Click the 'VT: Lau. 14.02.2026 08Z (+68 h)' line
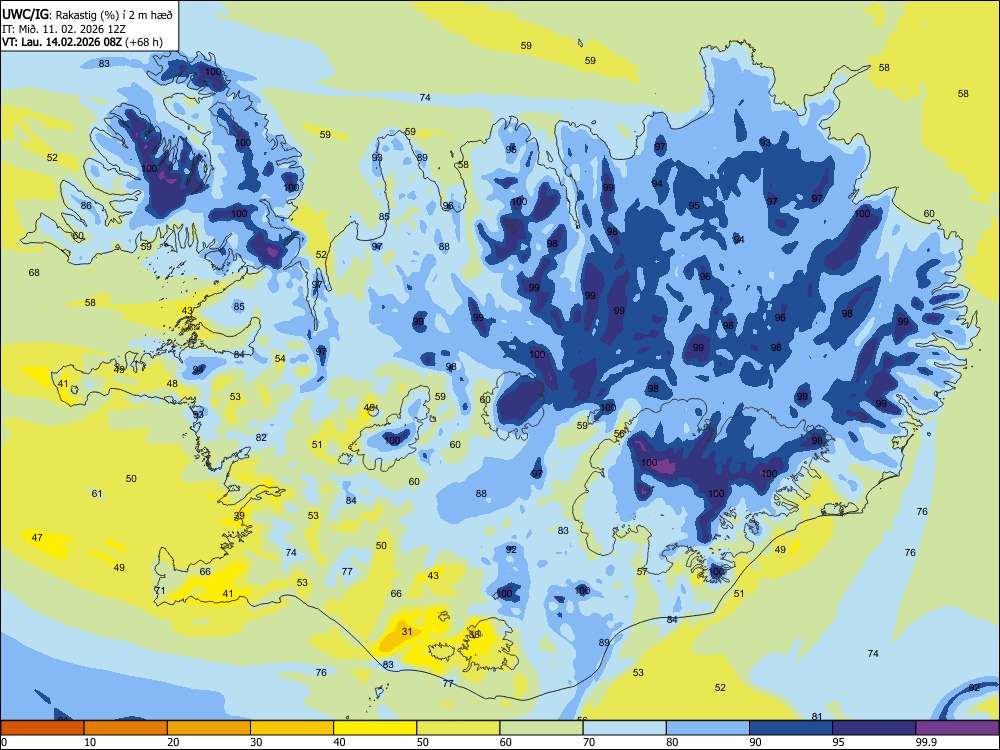The height and width of the screenshot is (750, 1000). (82, 42)
